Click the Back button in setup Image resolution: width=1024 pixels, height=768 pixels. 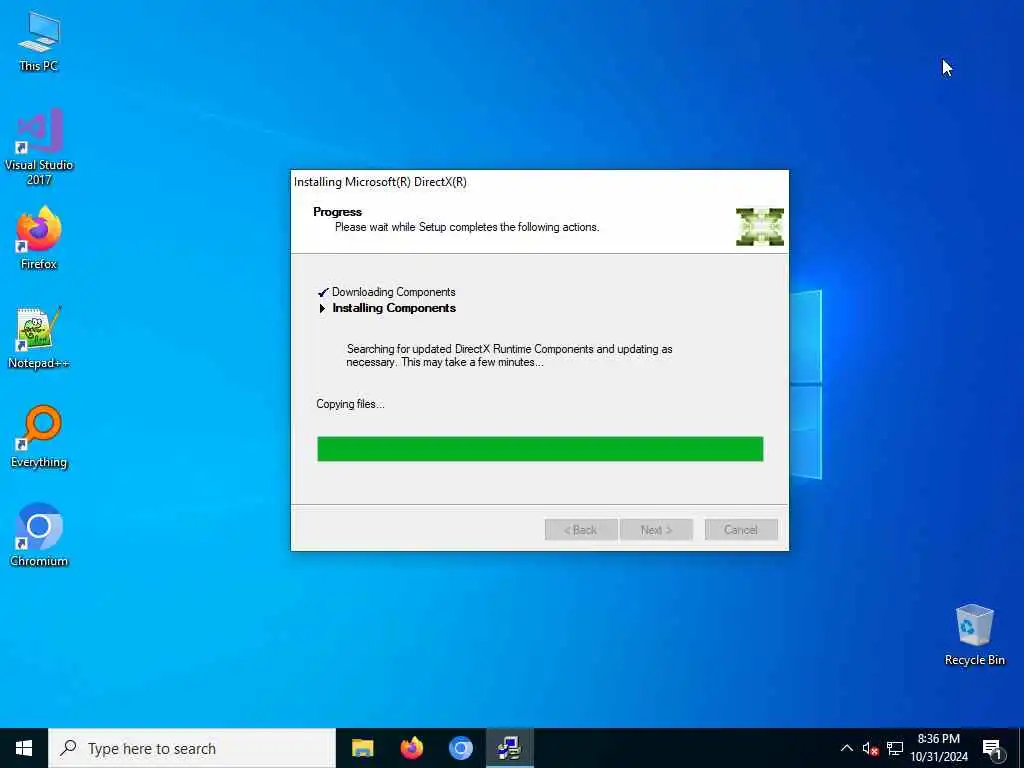[x=581, y=530]
